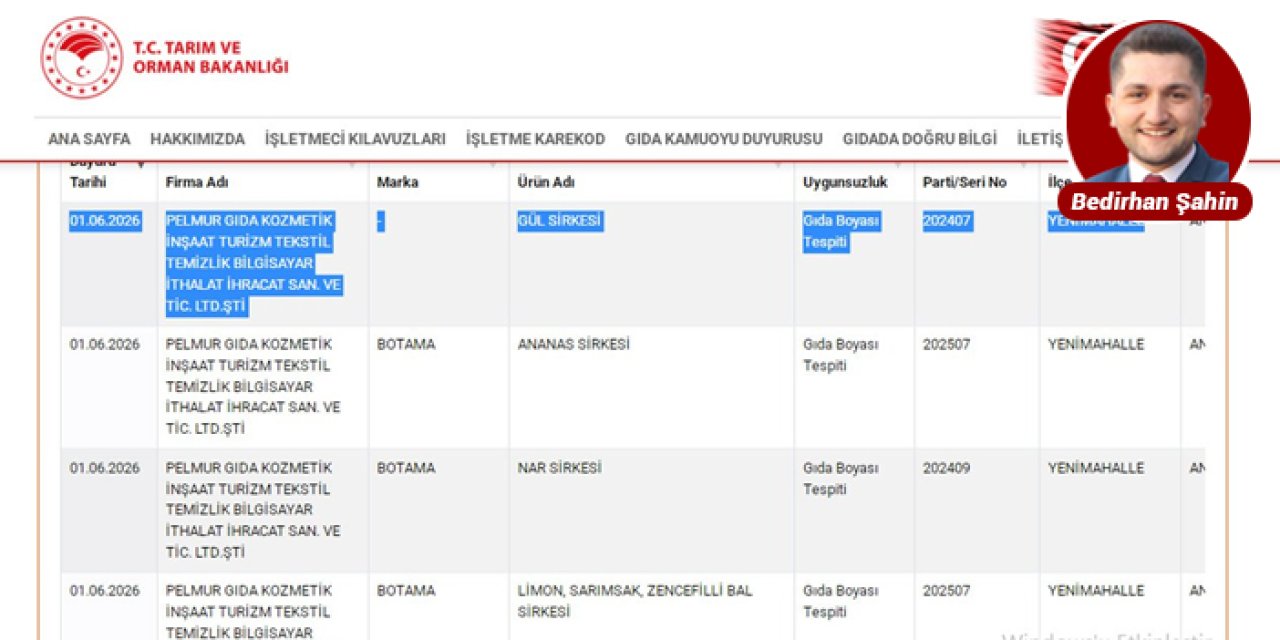Sort by the Parti/Seri No column header
The height and width of the screenshot is (640, 1280).
point(965,182)
